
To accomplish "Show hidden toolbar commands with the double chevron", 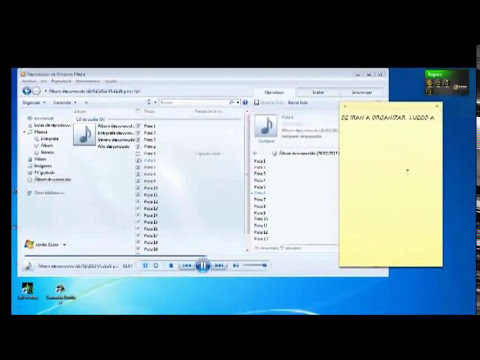I will pos(86,102).
